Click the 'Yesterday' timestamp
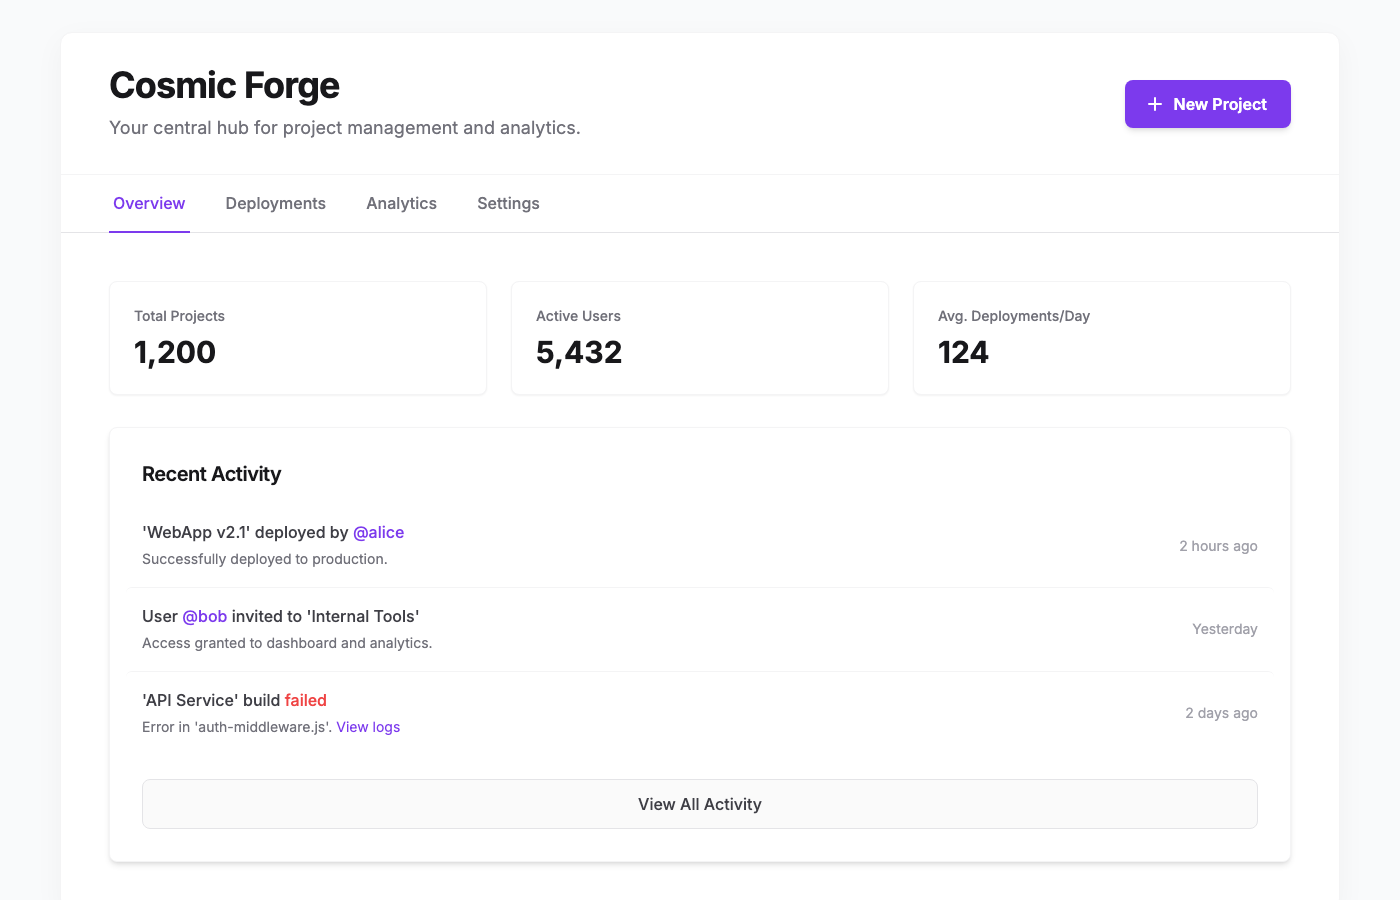 1225,629
